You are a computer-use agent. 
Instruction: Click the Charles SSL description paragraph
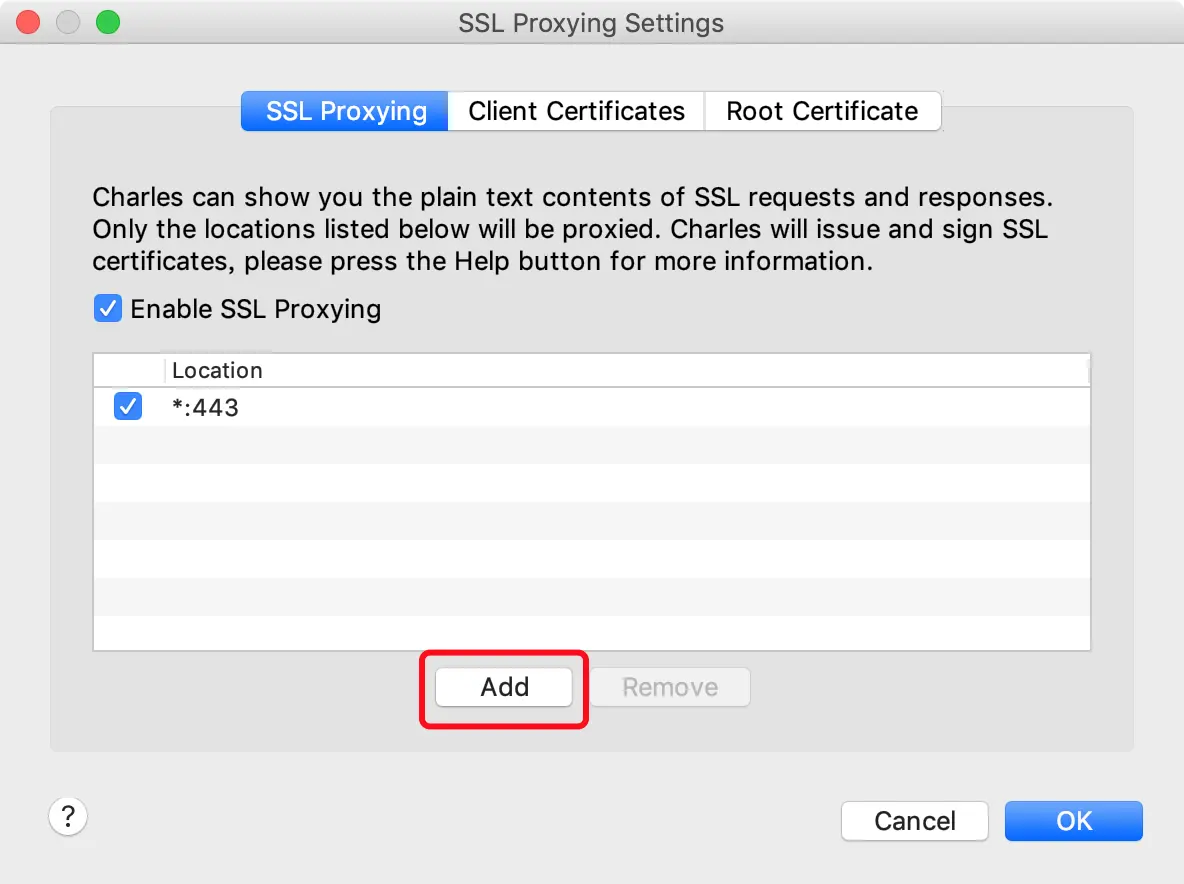point(570,229)
